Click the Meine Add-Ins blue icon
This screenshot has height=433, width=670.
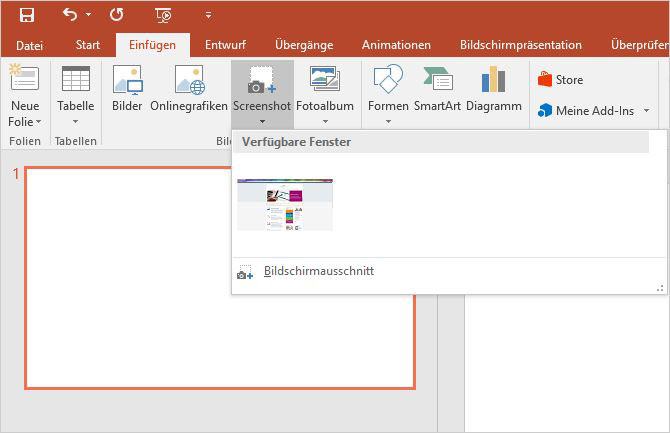point(545,111)
